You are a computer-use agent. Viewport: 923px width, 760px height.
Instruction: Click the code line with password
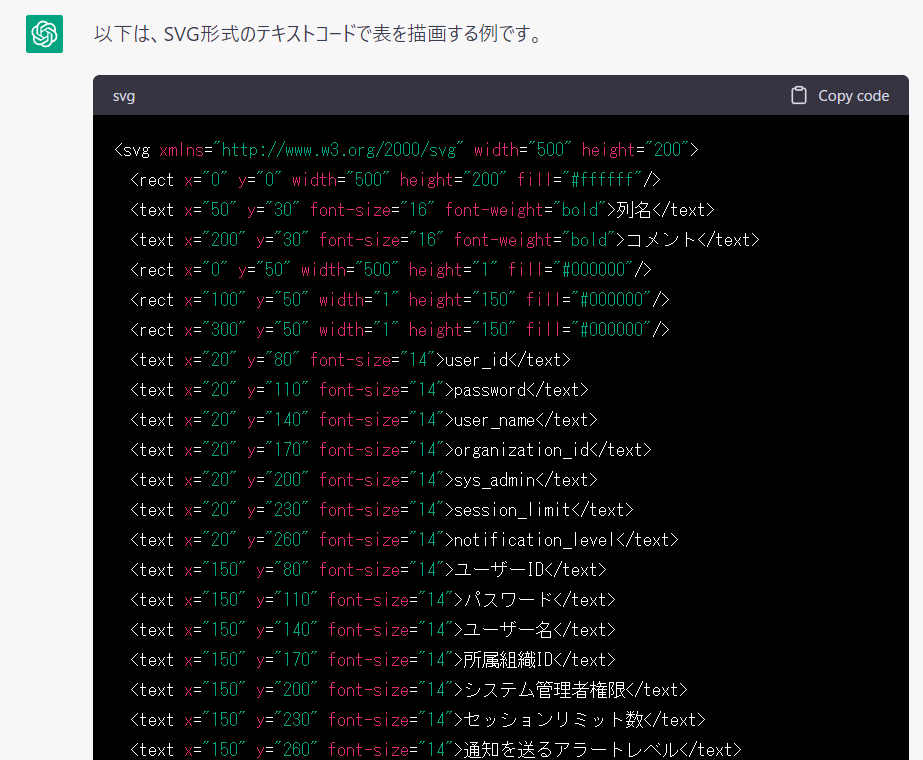pos(359,390)
